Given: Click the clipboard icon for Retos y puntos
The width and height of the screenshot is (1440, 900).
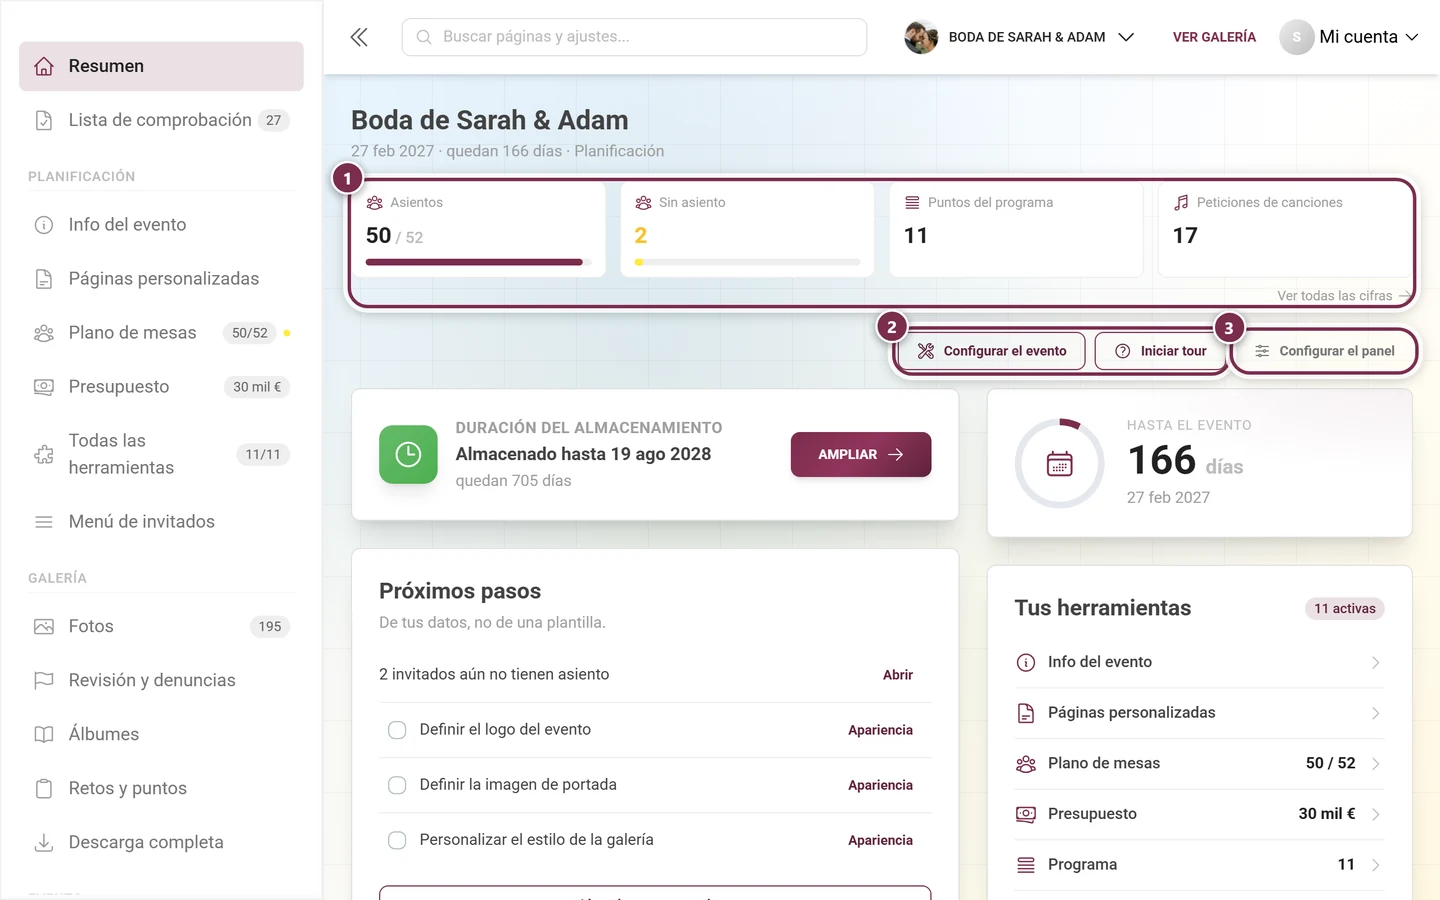Looking at the screenshot, I should coord(44,789).
